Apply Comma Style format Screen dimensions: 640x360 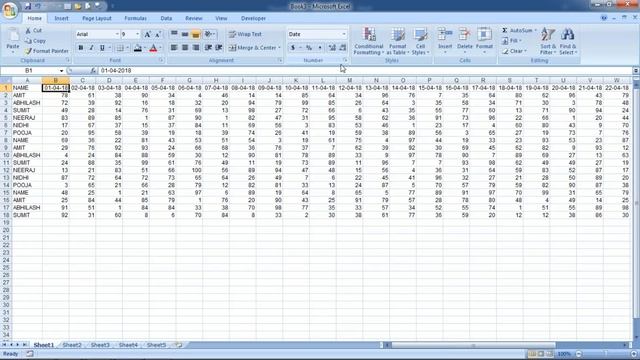click(x=320, y=48)
